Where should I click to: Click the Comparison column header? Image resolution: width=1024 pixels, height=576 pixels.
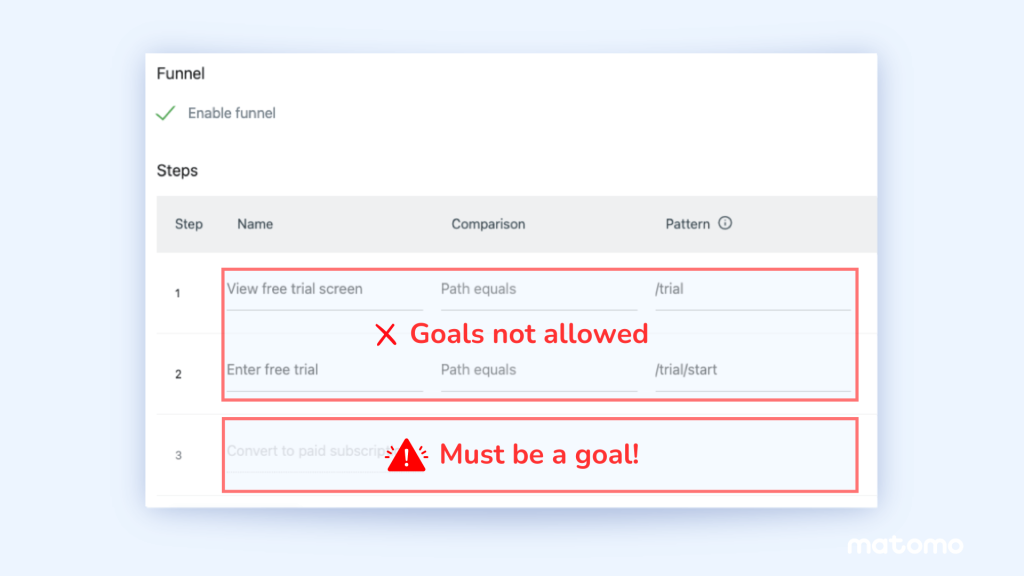click(488, 224)
